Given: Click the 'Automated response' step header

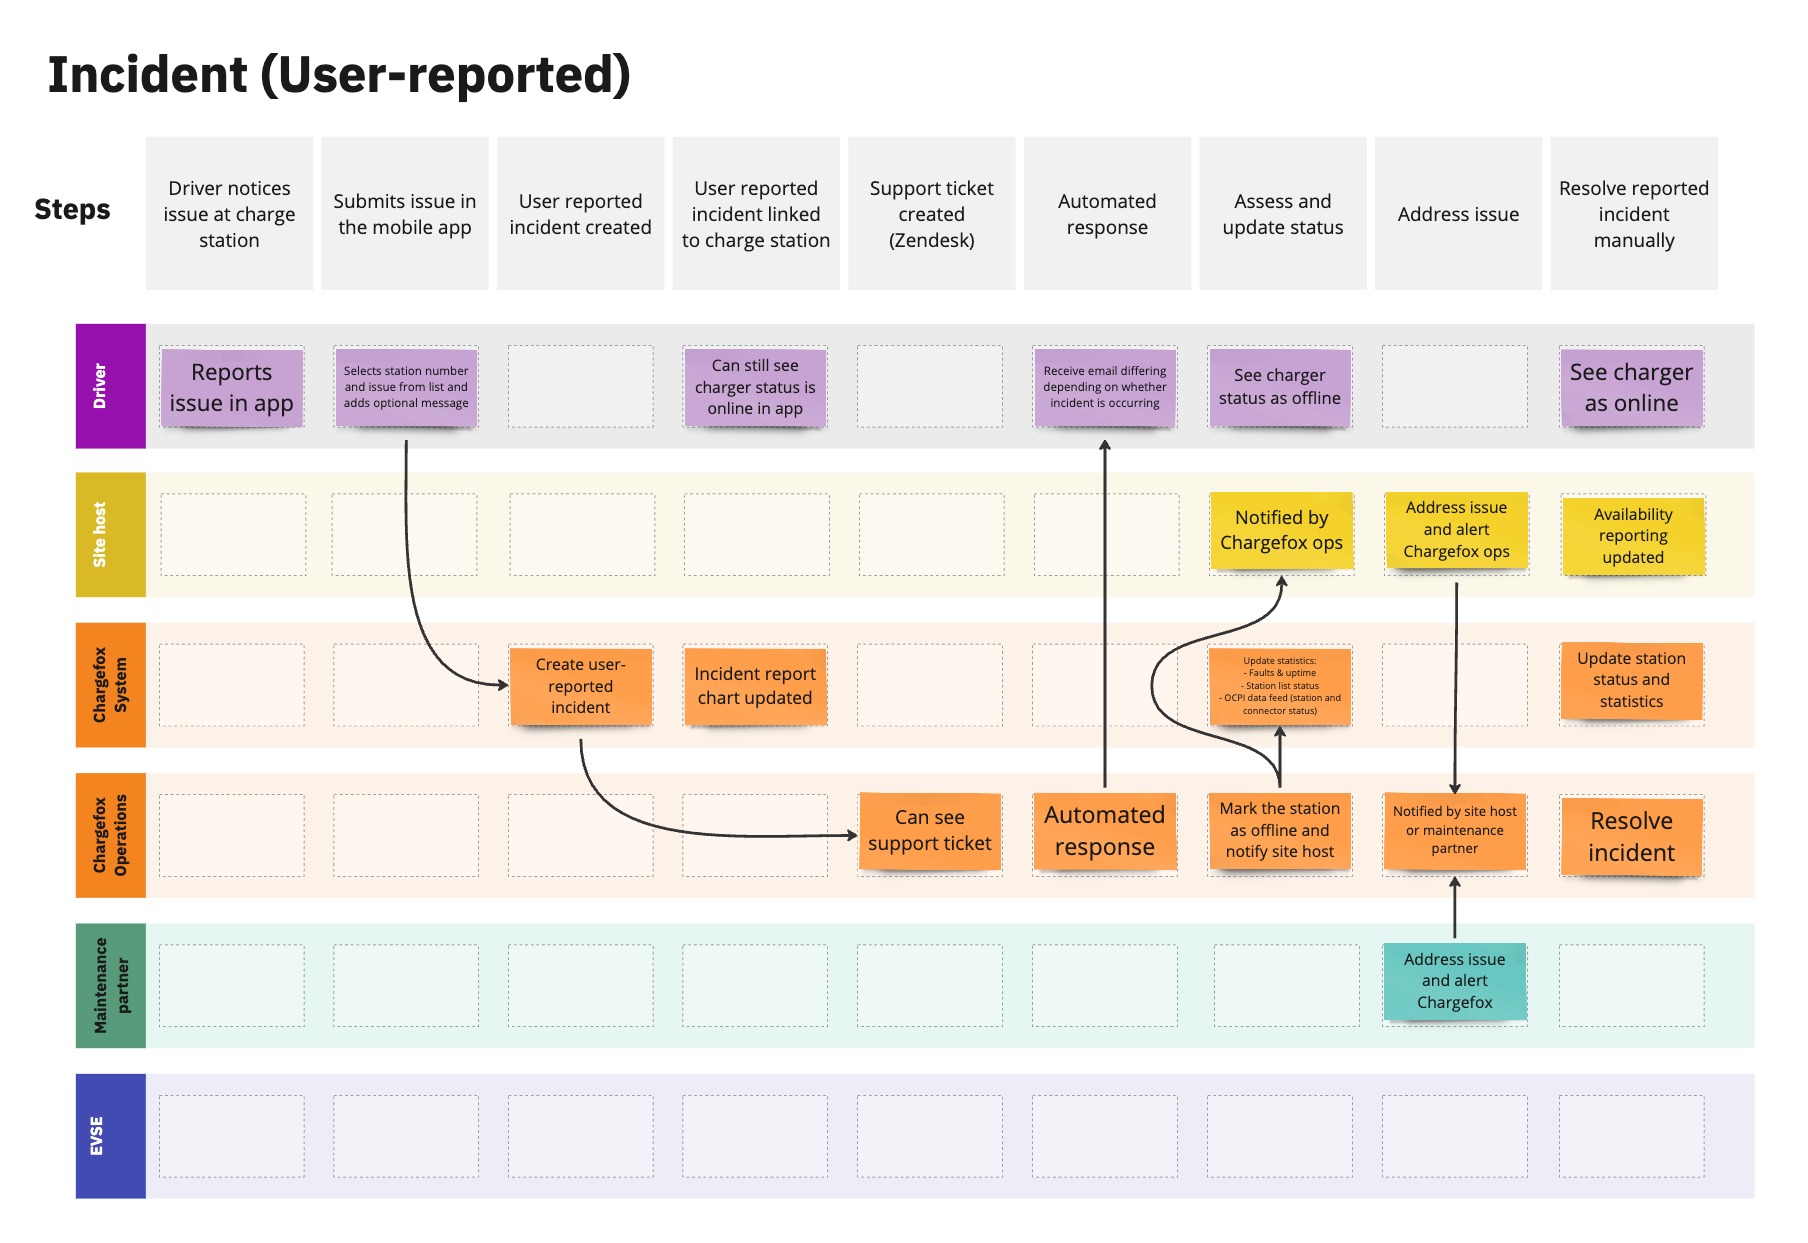Looking at the screenshot, I should click(x=1107, y=214).
